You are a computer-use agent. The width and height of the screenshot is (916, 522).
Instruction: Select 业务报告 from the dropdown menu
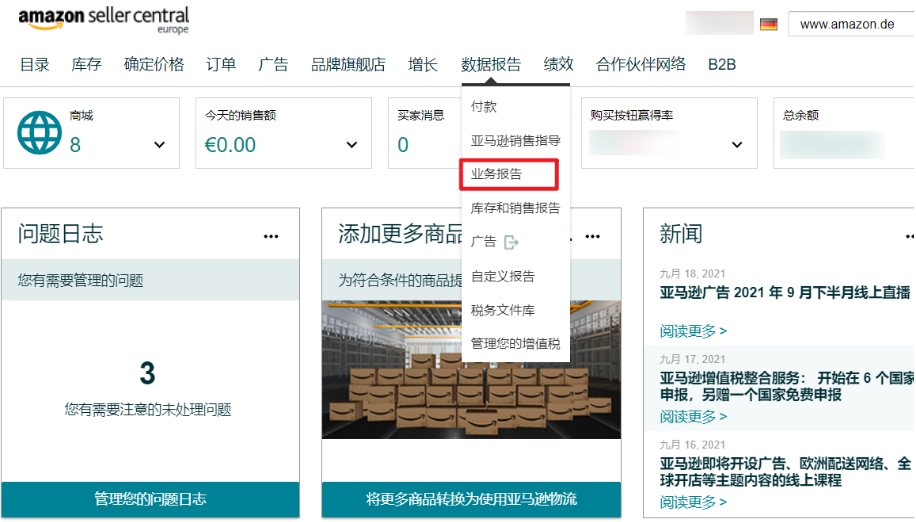point(497,174)
